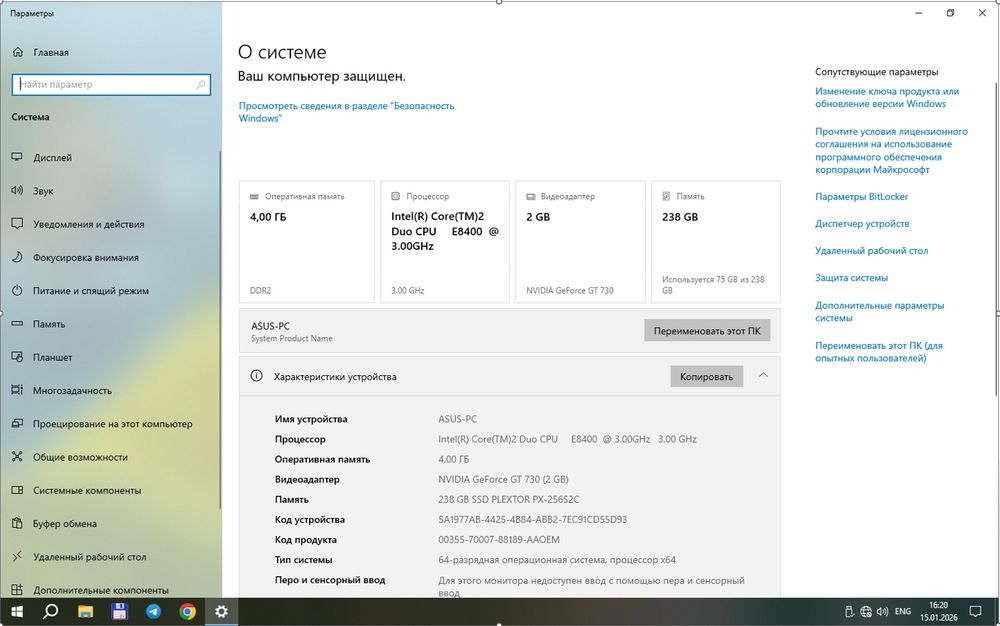Open license agreement Прочтите условия link
Screen dimensions: 1000x626
pos(891,150)
